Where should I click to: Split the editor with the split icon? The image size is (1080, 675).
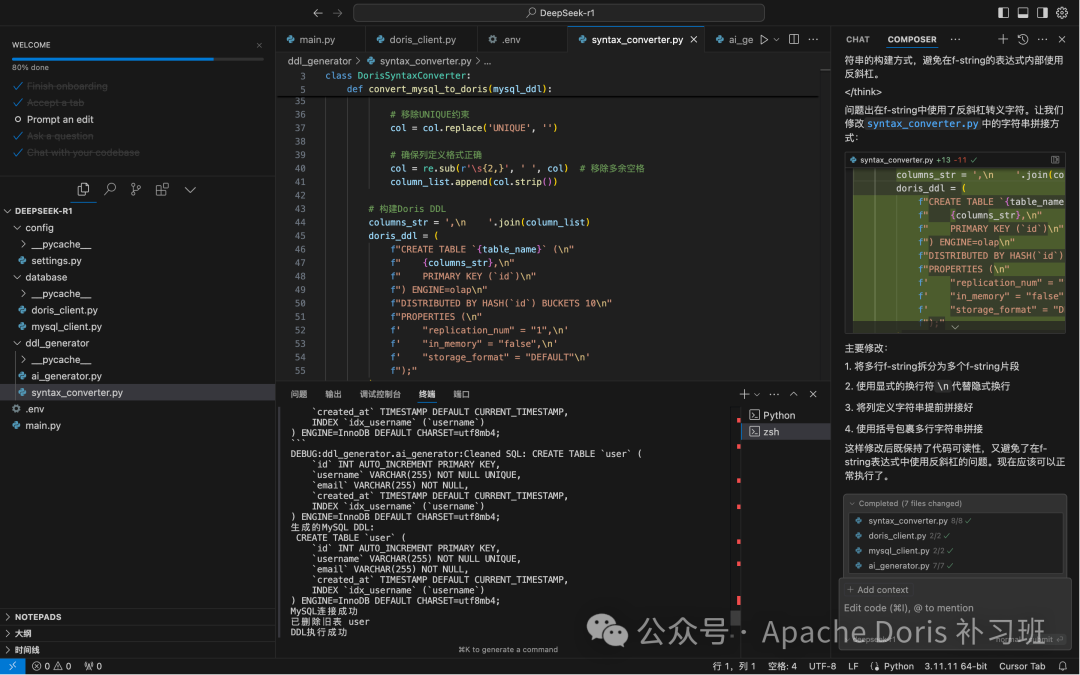(x=794, y=40)
